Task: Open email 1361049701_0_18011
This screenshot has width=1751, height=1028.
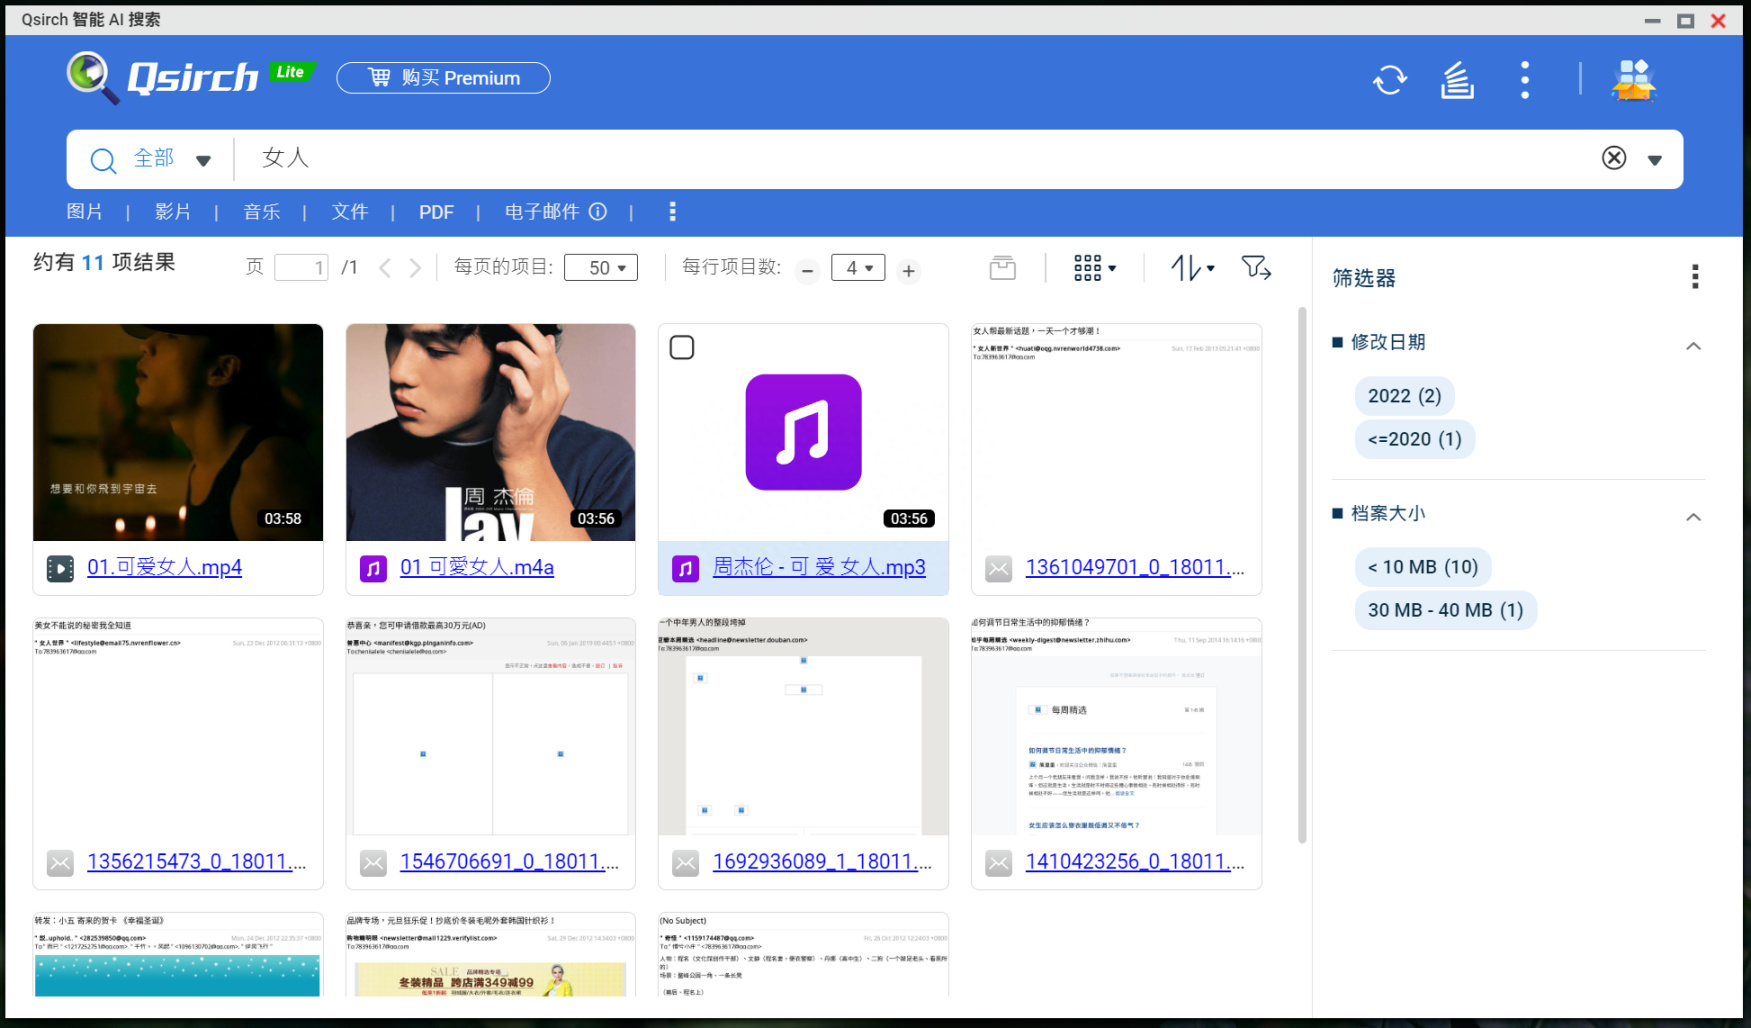Action: [x=1135, y=567]
